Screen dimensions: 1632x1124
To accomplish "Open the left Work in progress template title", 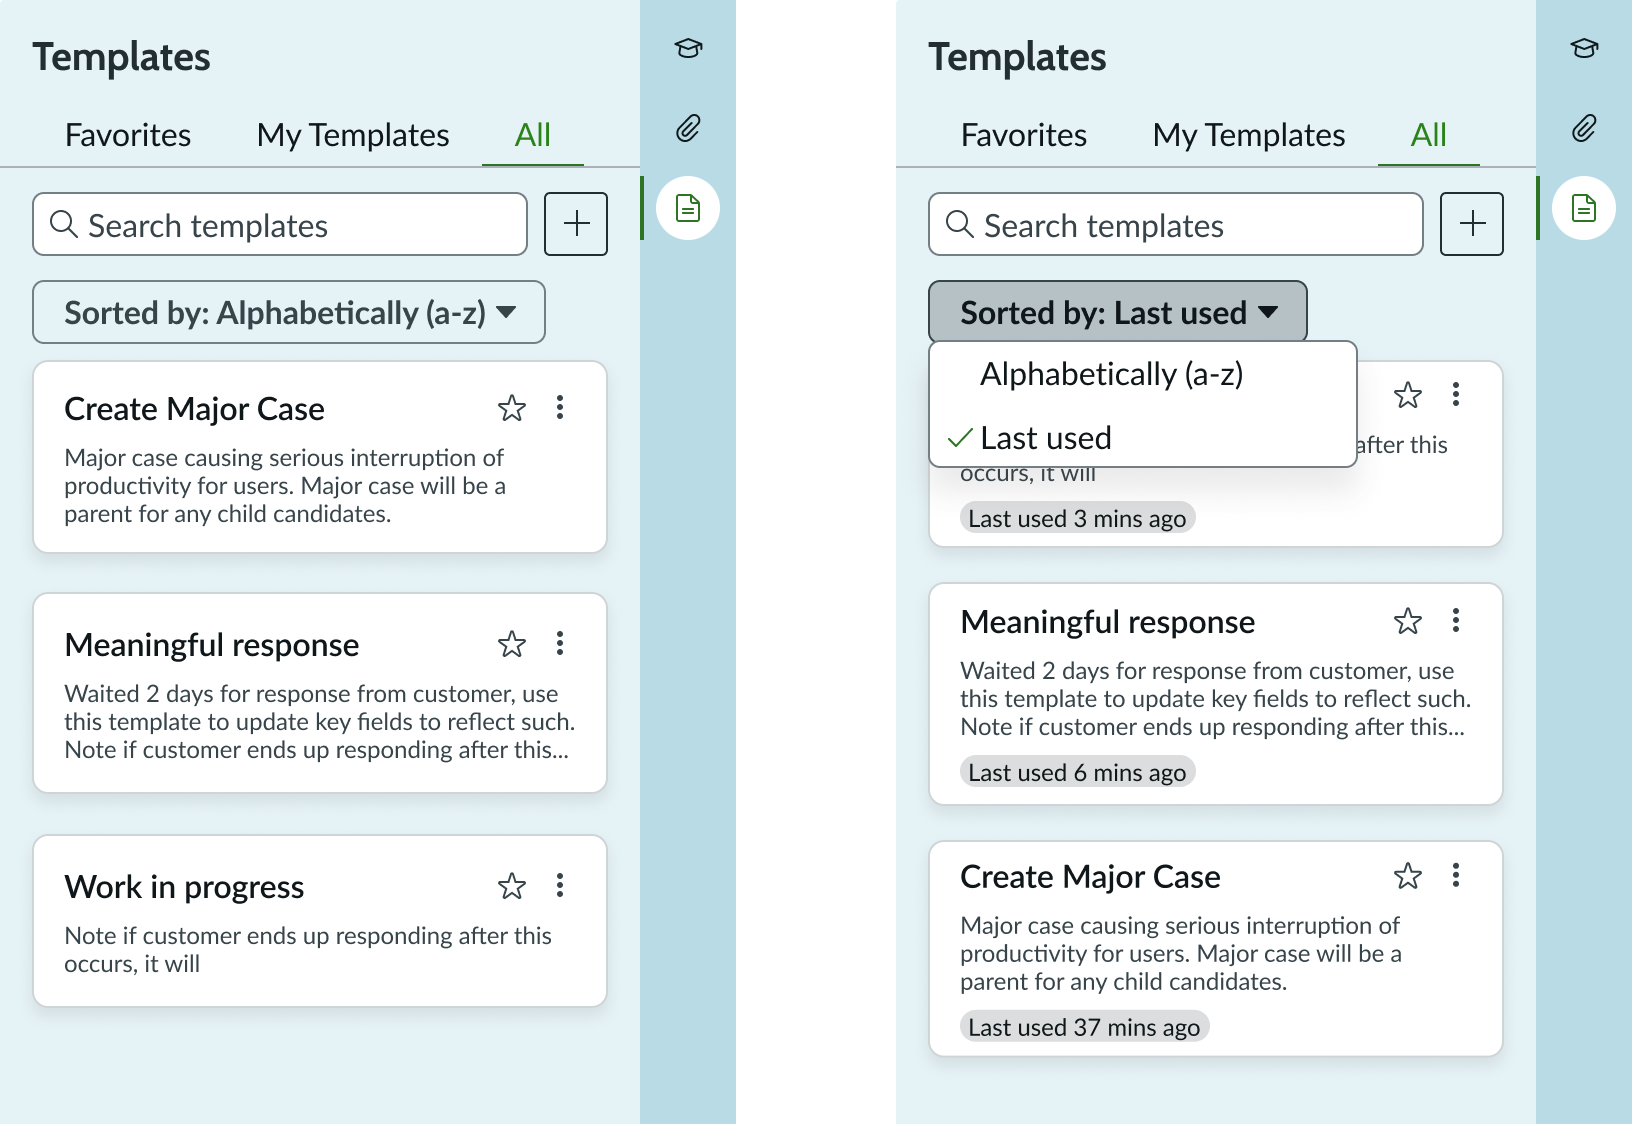I will [x=184, y=887].
